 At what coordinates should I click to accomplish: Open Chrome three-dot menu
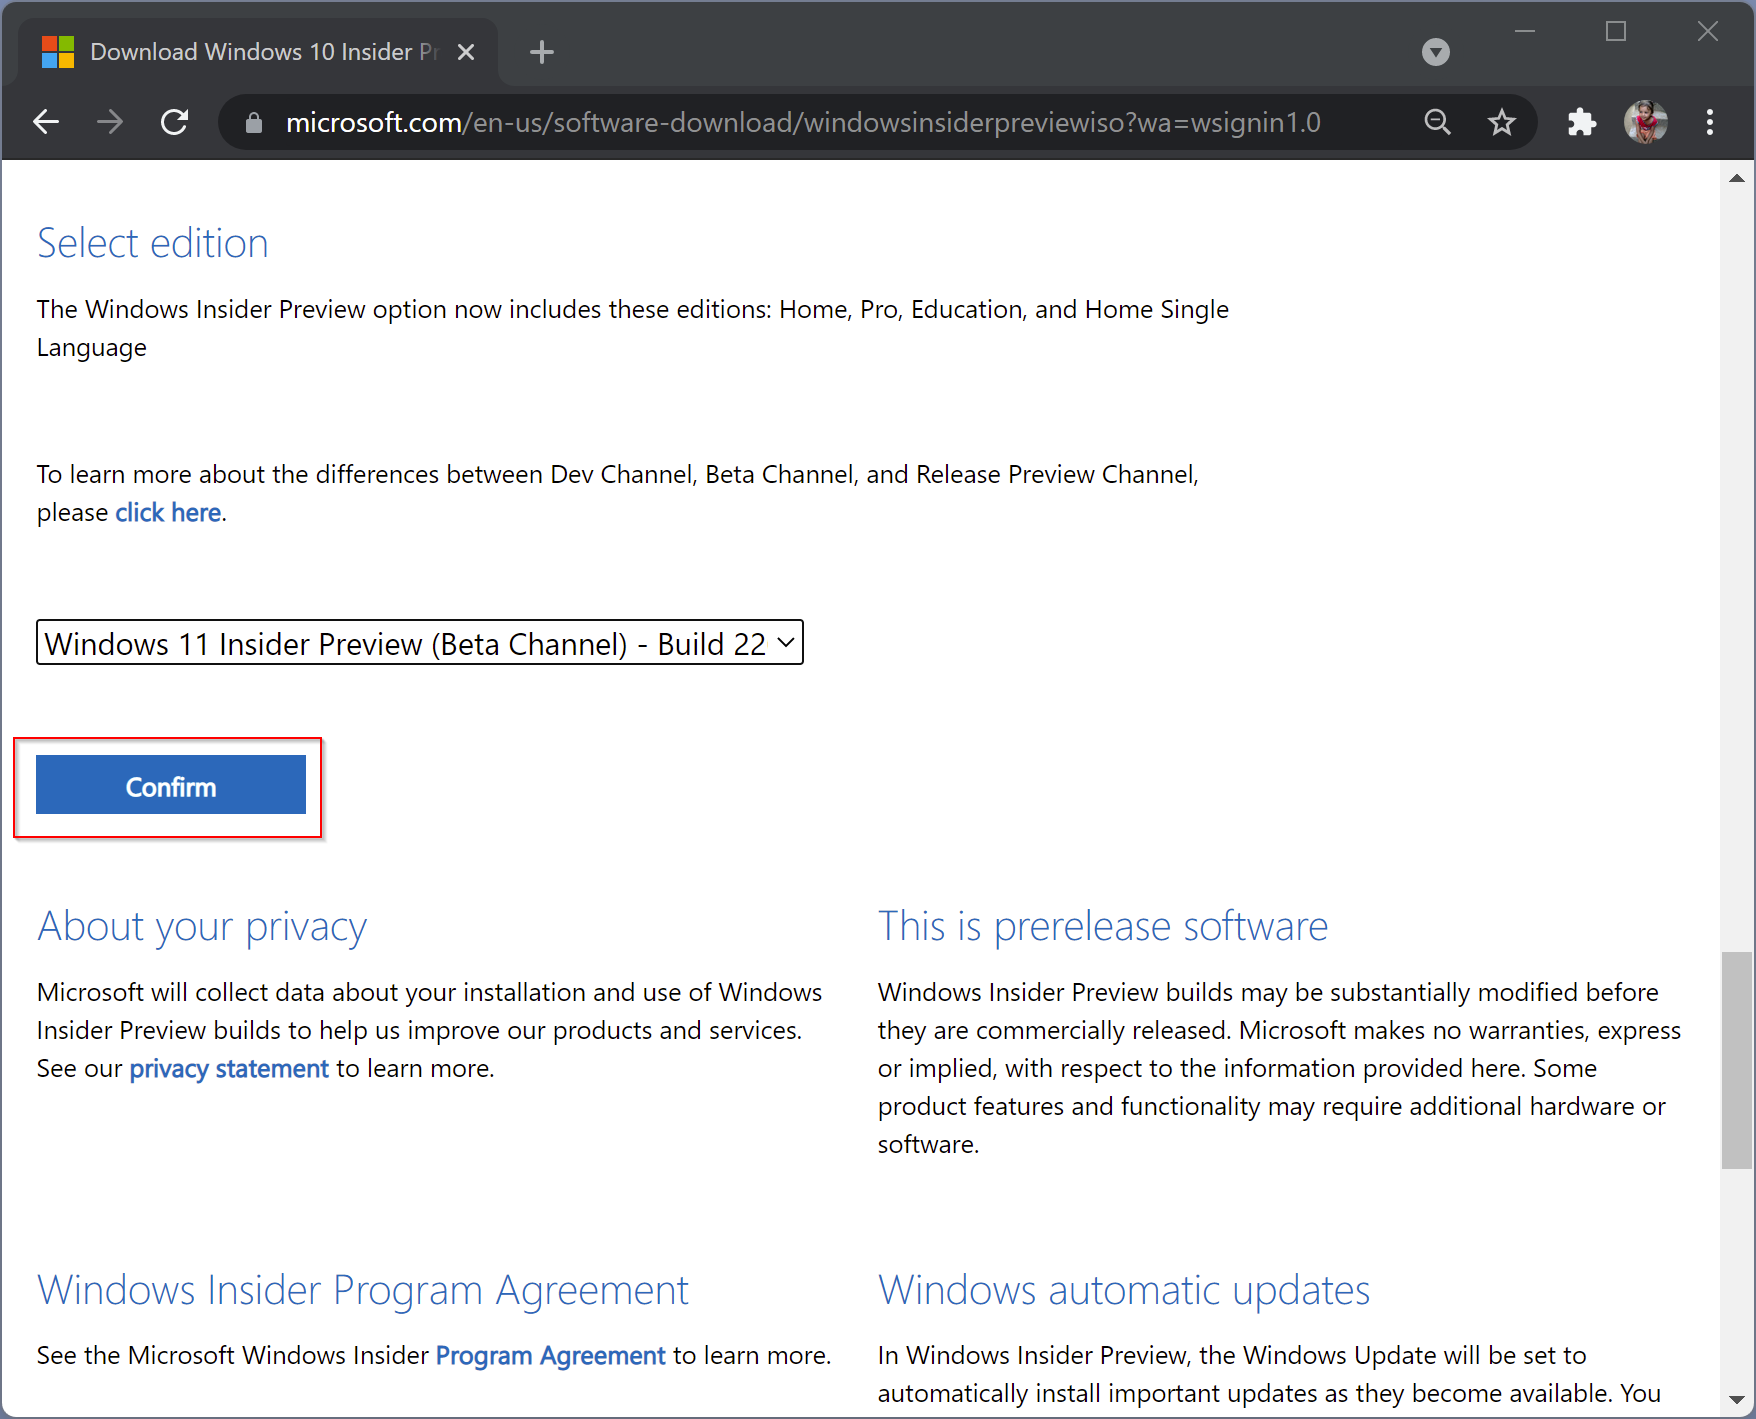[1710, 122]
